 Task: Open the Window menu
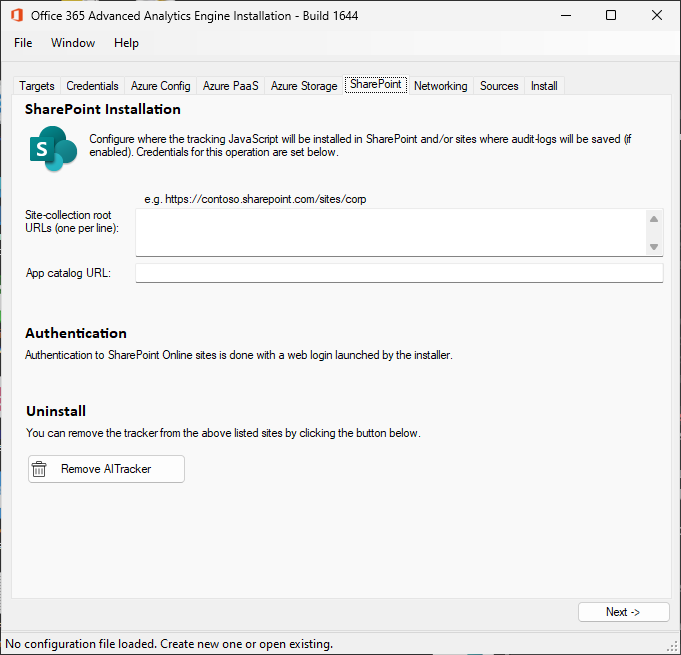73,43
